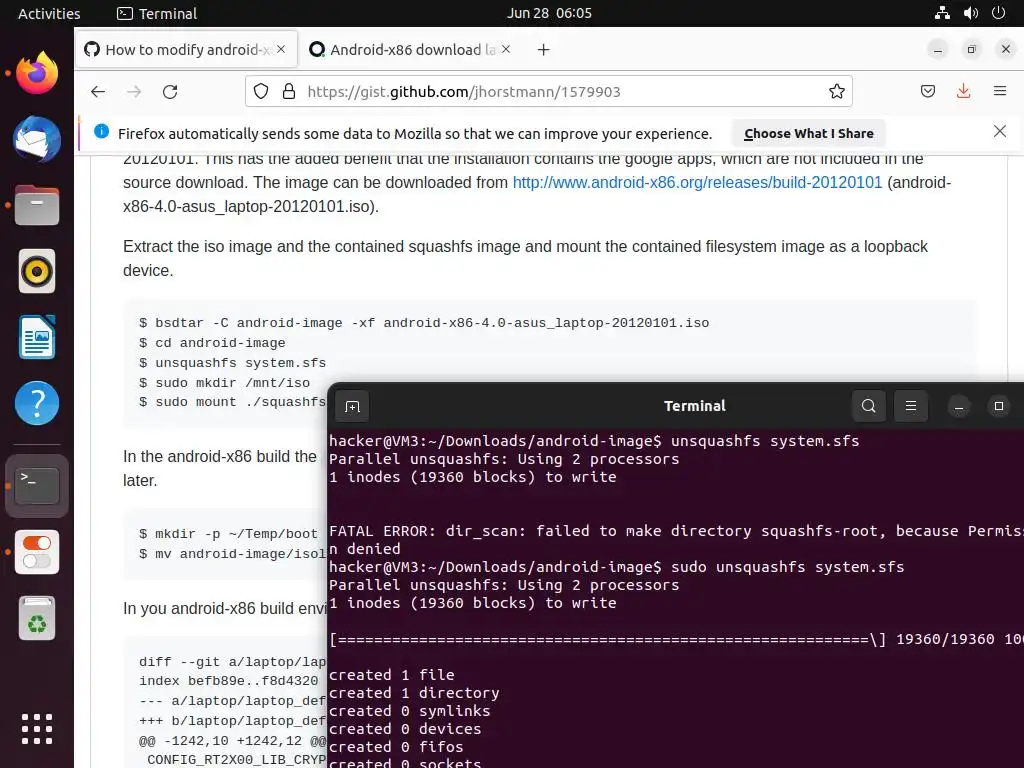Click the 'index befb89e..f8d4320' diff line
The image size is (1024, 768).
point(229,681)
